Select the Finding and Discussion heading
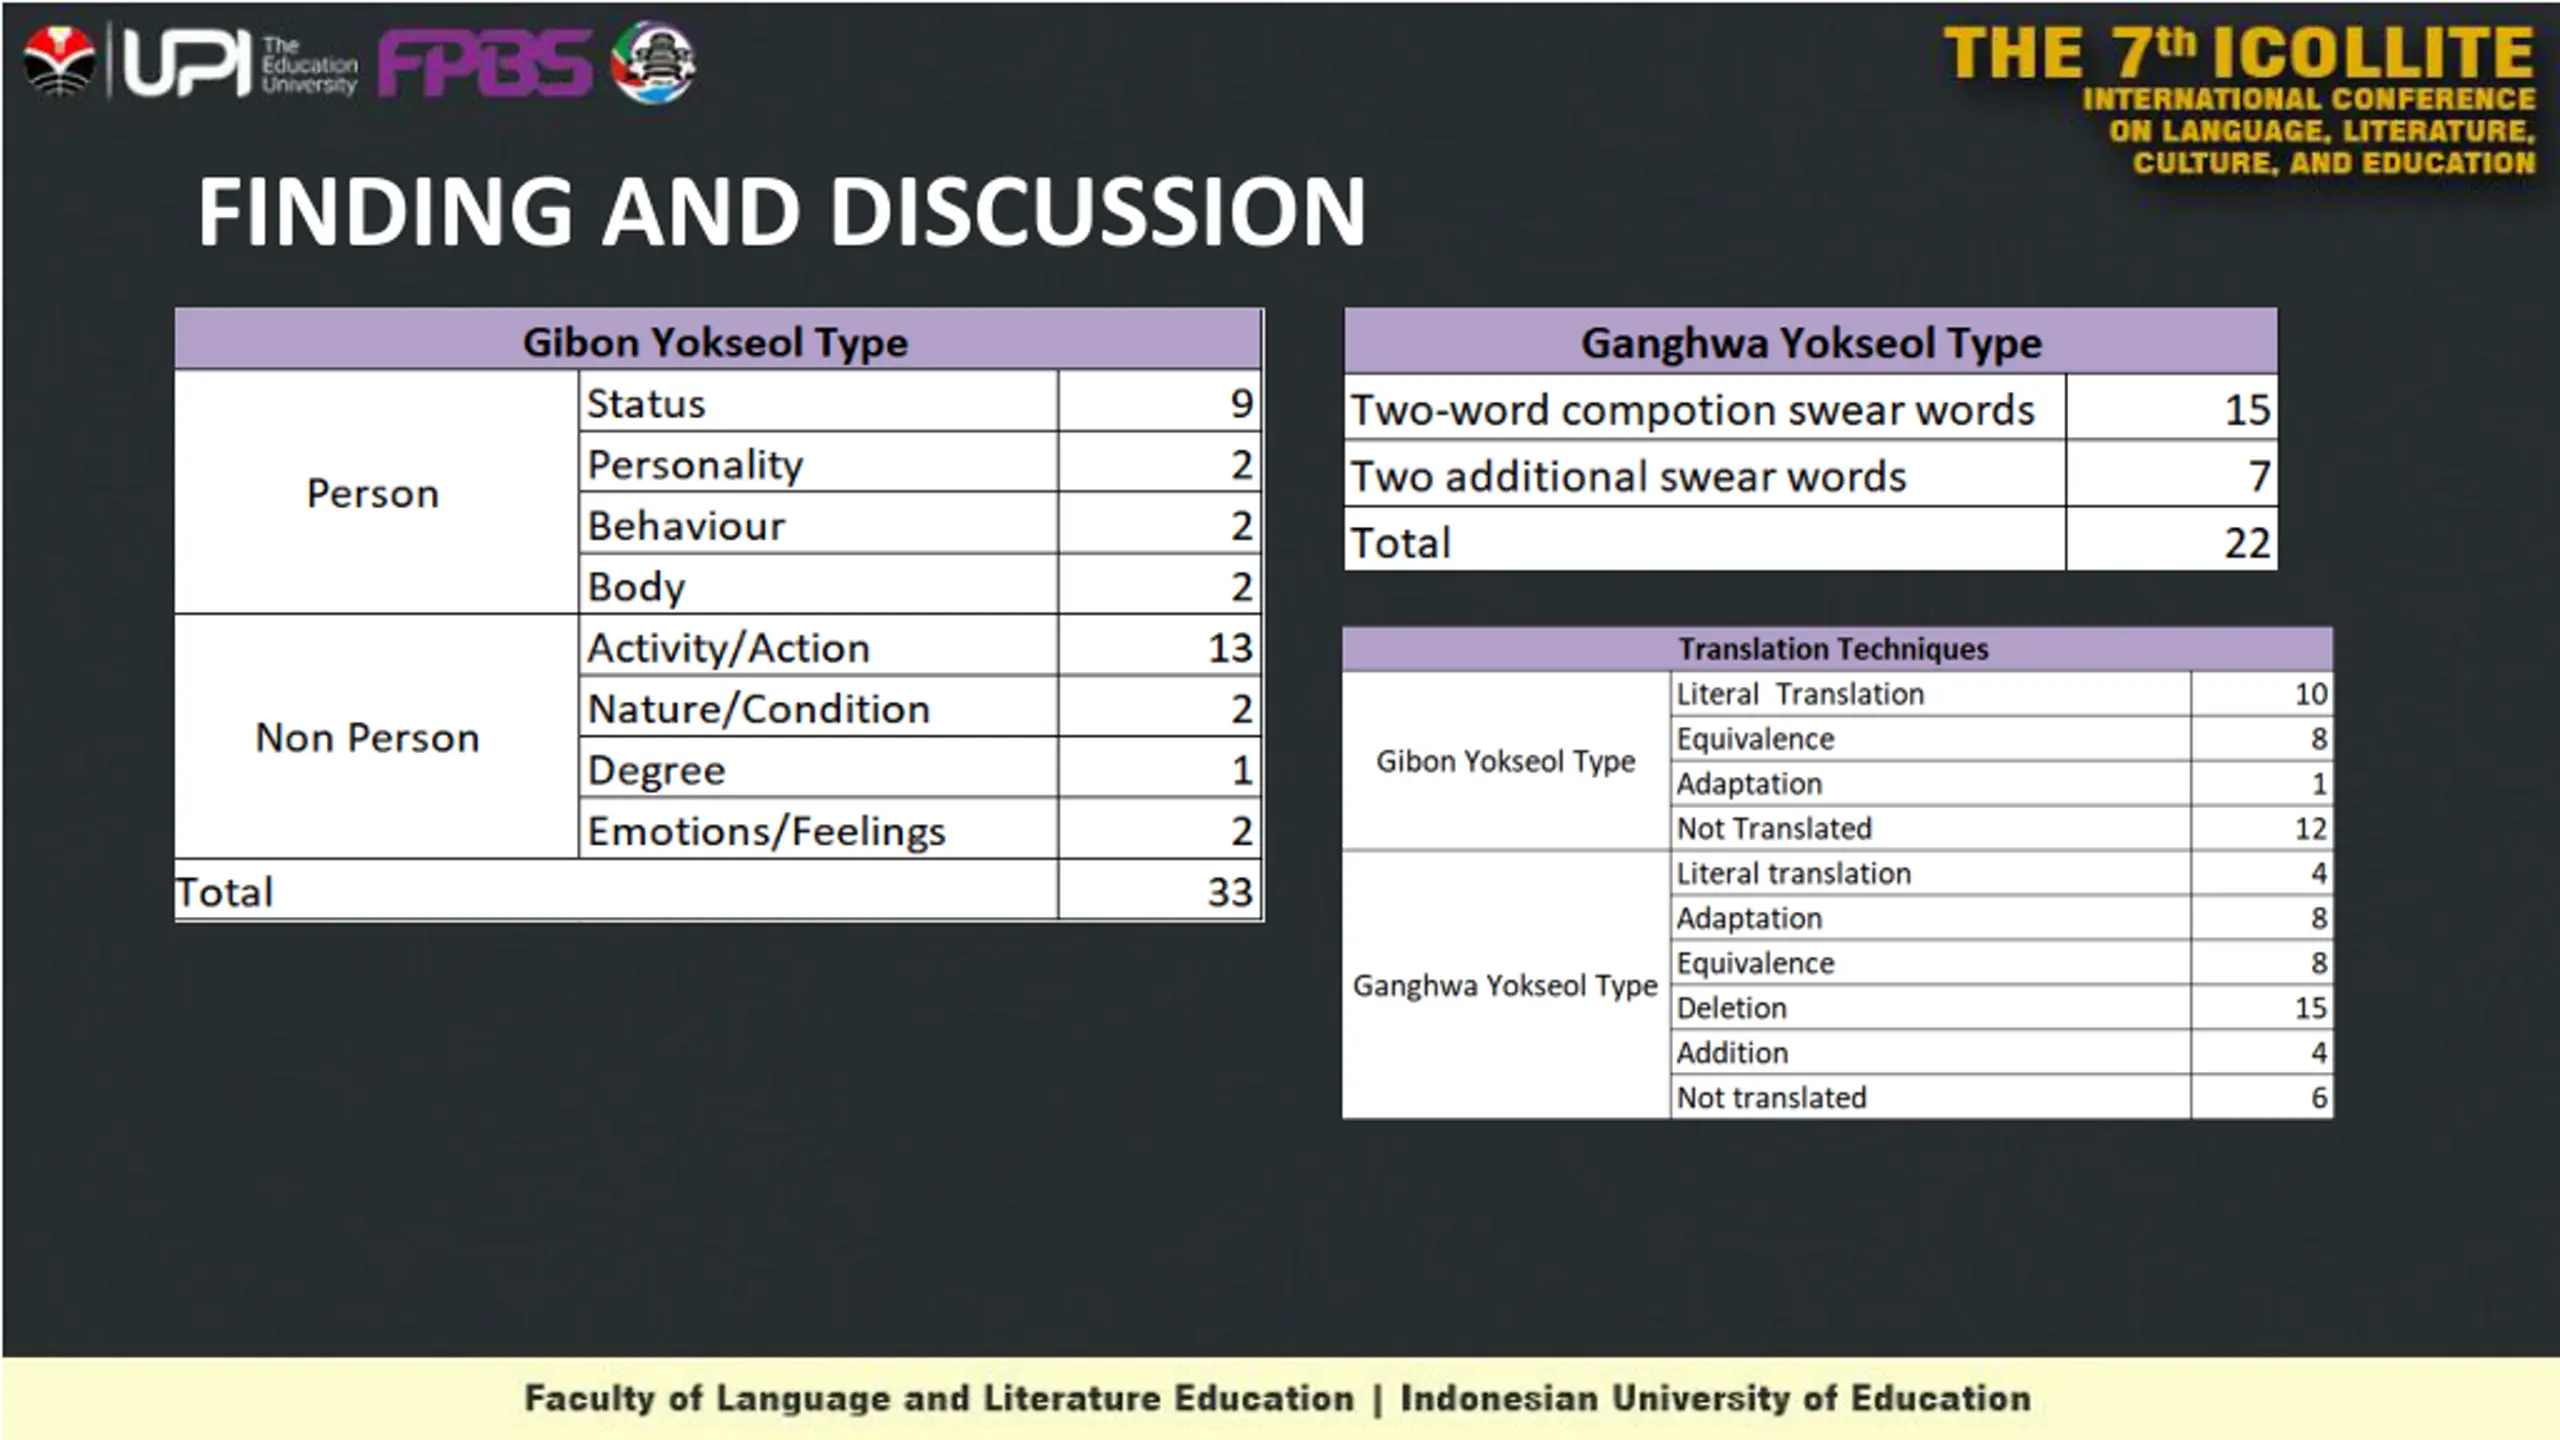Viewport: 2560px width, 1440px height. coord(782,212)
